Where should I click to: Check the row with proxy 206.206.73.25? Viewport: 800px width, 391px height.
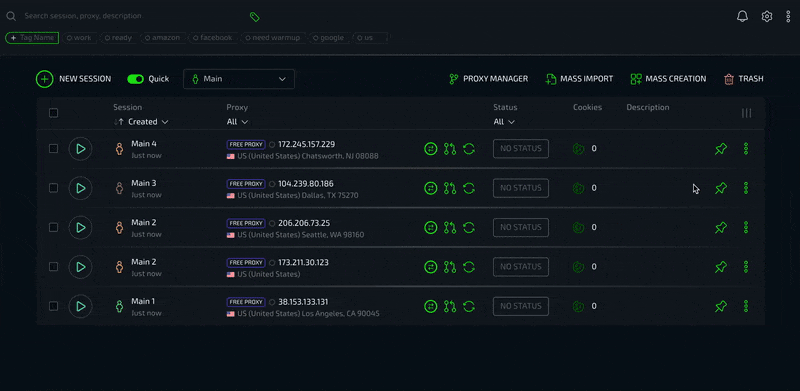[54, 227]
